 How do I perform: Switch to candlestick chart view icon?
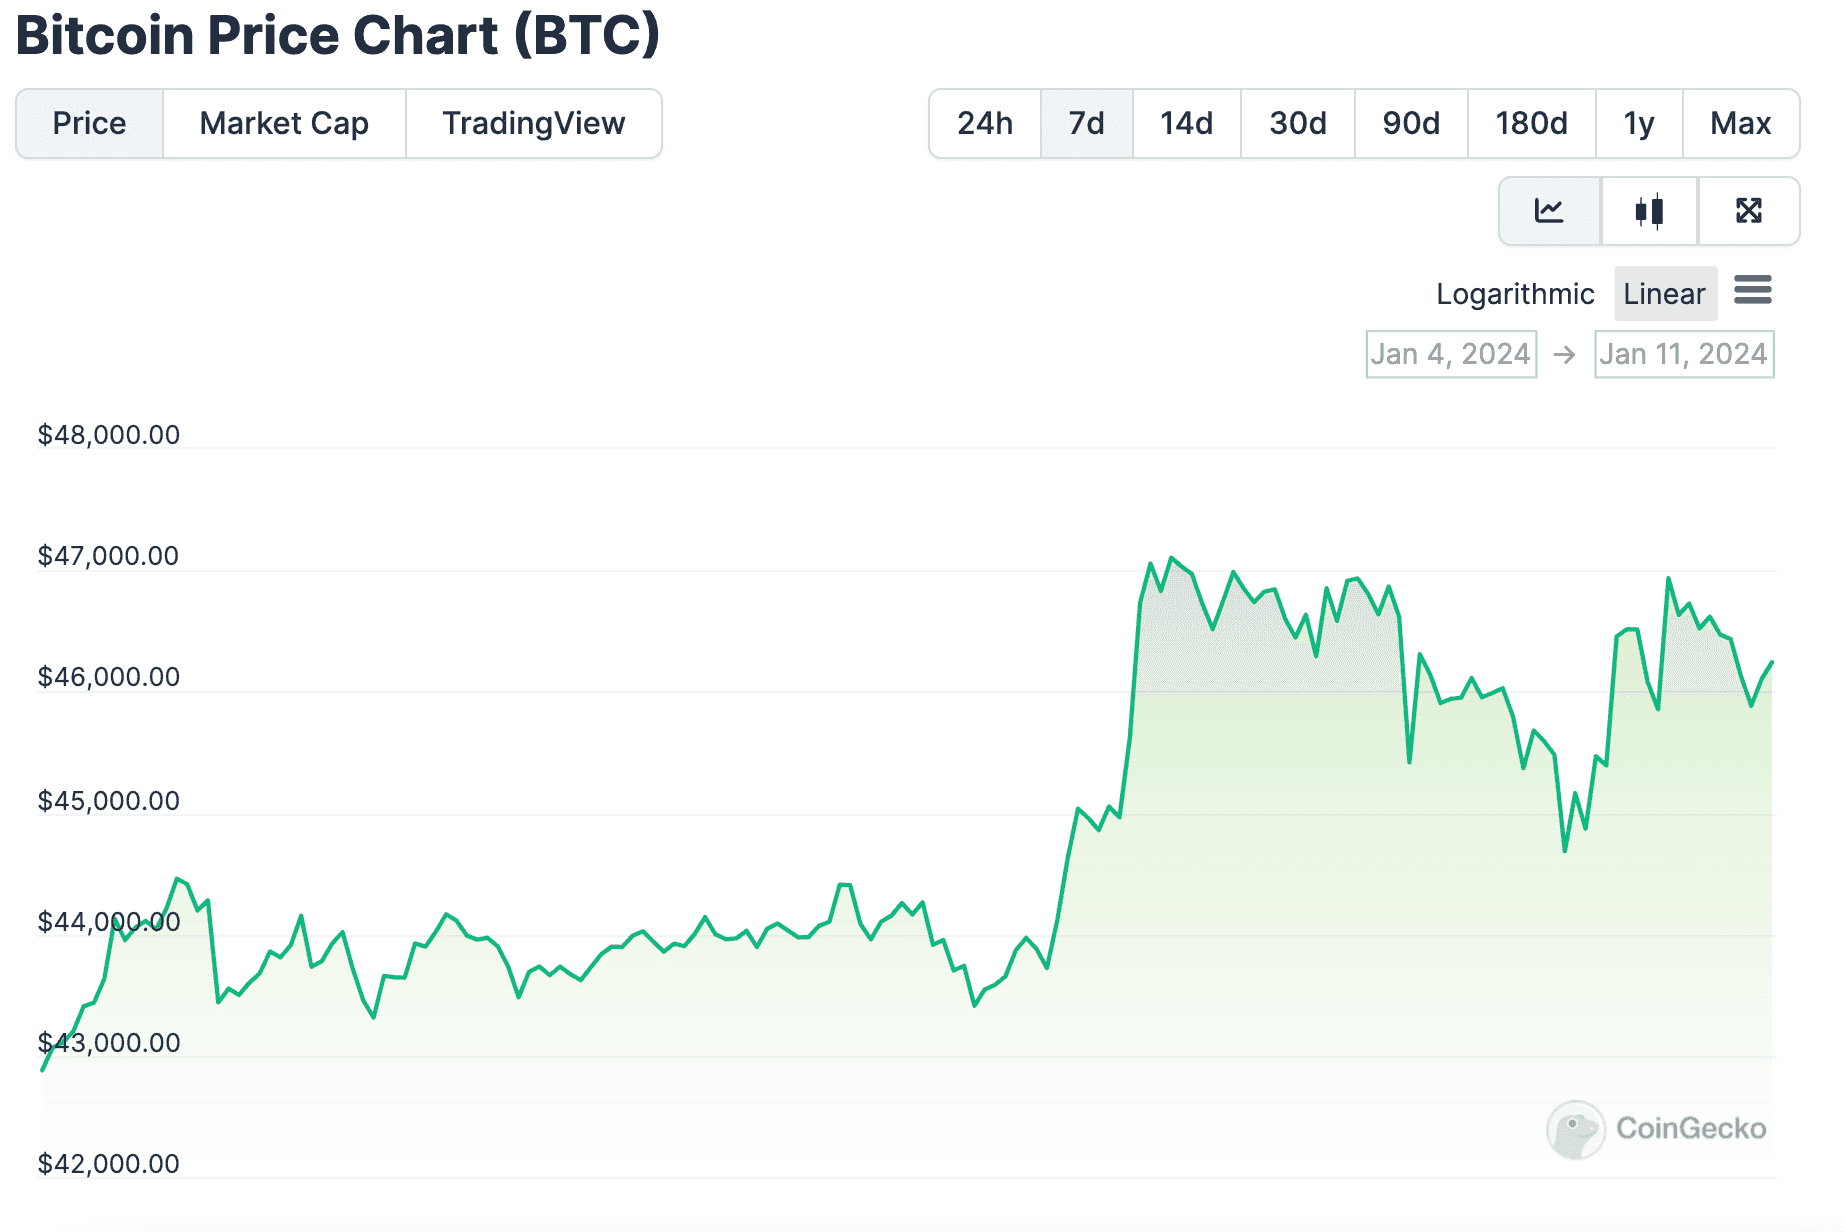(1649, 211)
